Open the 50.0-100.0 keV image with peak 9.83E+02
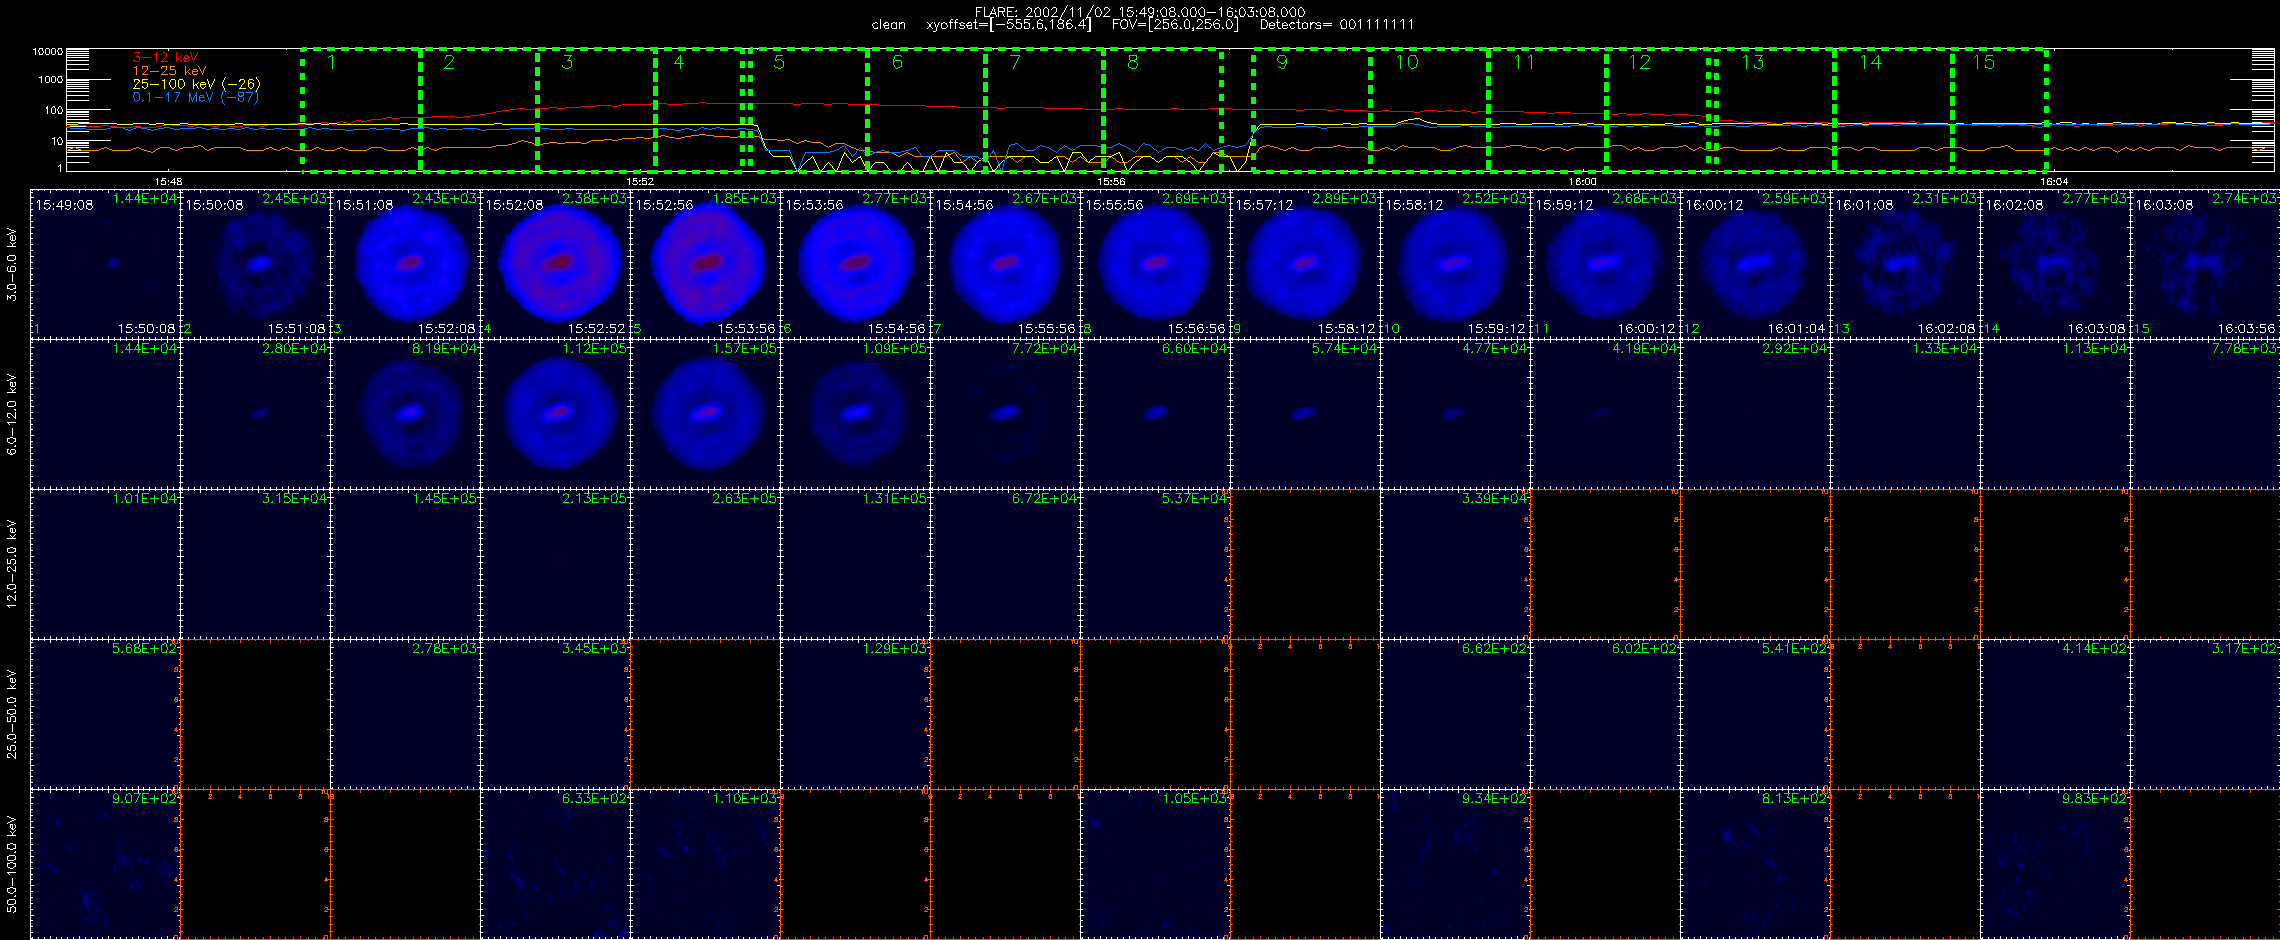This screenshot has width=2280, height=940. 2056,864
